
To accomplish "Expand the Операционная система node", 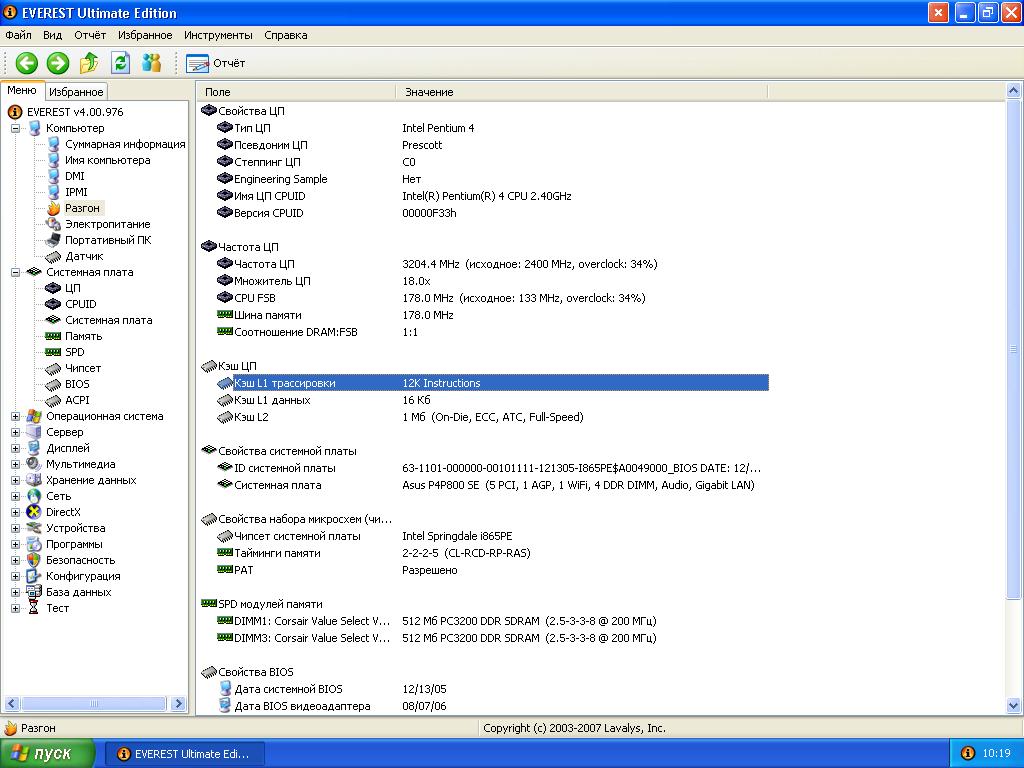I will point(16,416).
